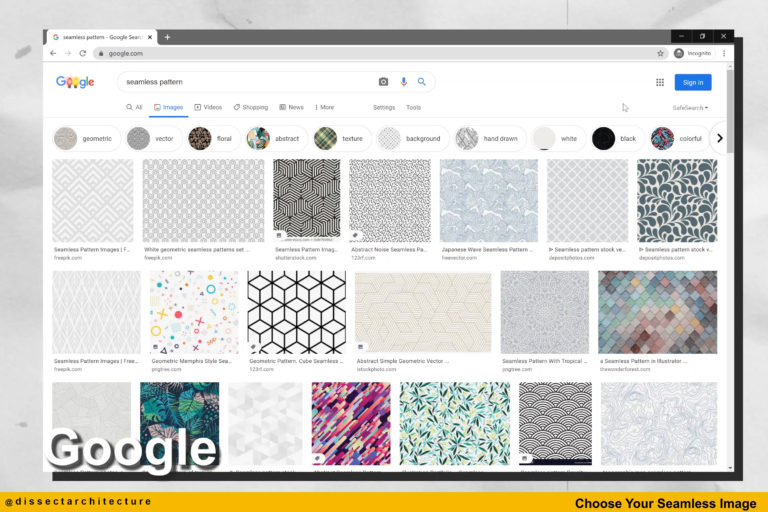Image resolution: width=768 pixels, height=512 pixels.
Task: Open the Tools link
Action: tap(413, 107)
